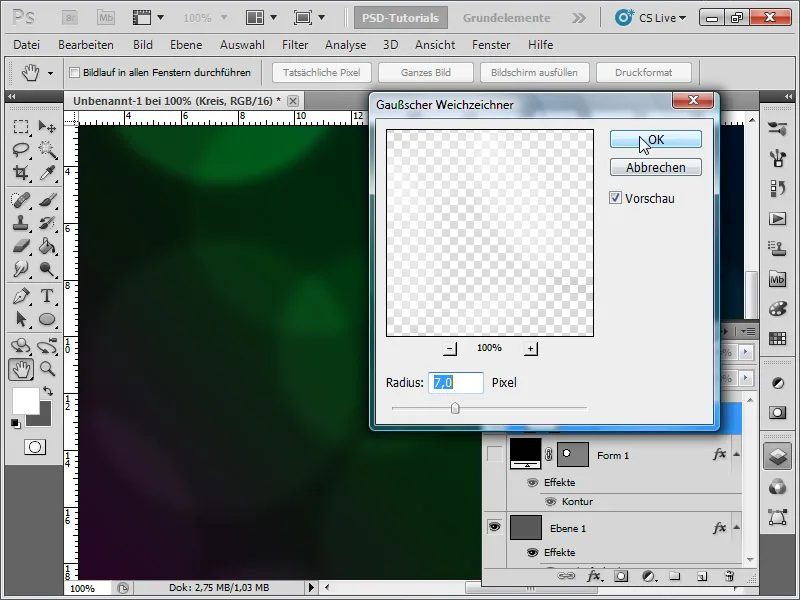Viewport: 800px width, 600px height.
Task: Reset default foreground and background colors
Action: tap(16, 423)
